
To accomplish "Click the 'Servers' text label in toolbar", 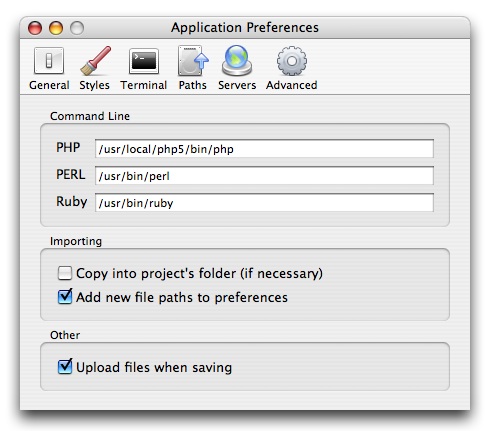I will (237, 85).
